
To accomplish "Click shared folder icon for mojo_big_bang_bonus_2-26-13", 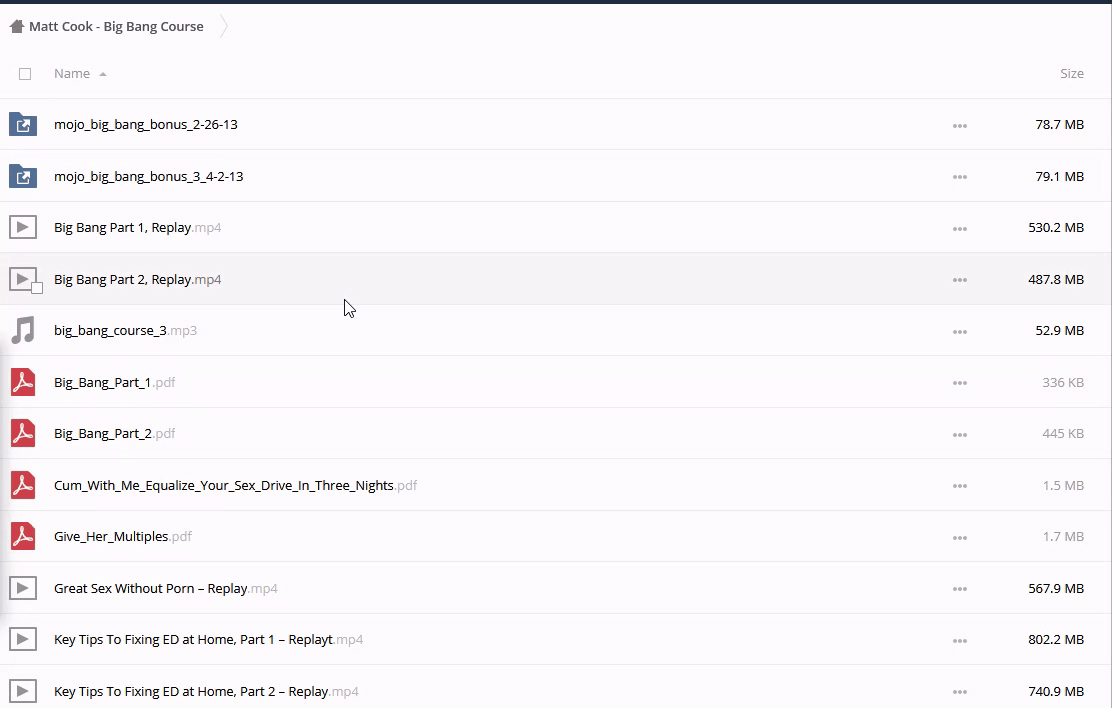I will [x=23, y=125].
